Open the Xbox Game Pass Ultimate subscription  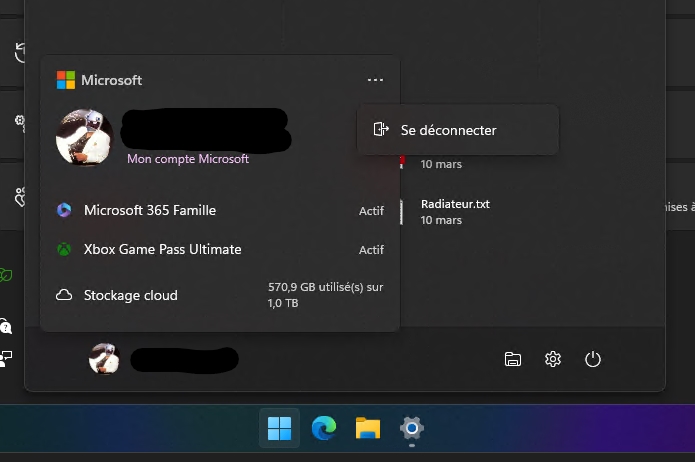coord(162,249)
